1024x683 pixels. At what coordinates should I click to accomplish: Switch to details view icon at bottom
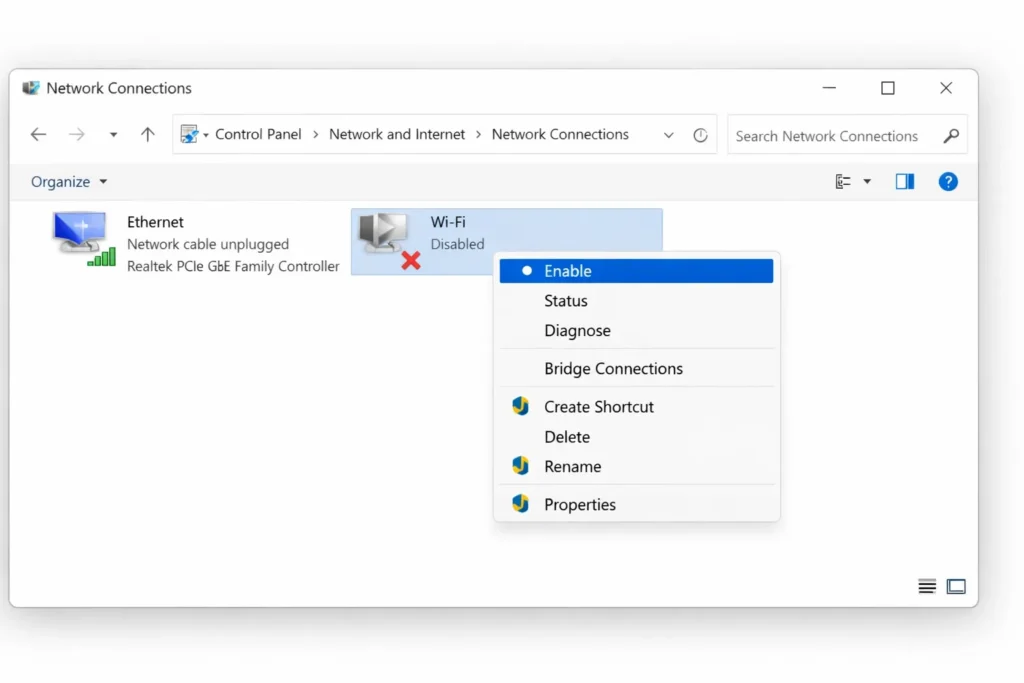(927, 587)
